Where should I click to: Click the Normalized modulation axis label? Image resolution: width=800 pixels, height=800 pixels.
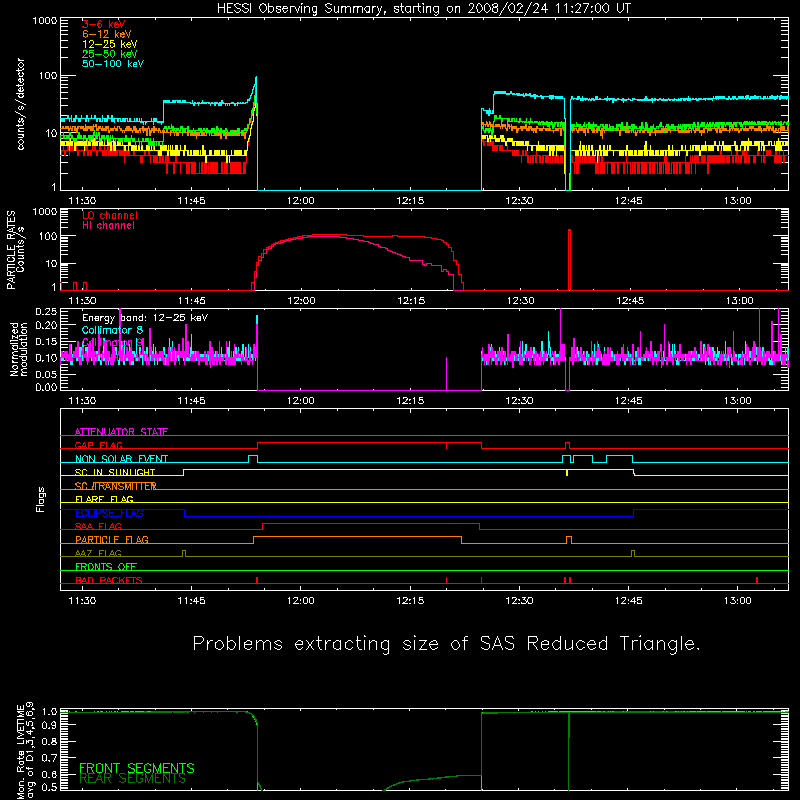click(x=19, y=349)
